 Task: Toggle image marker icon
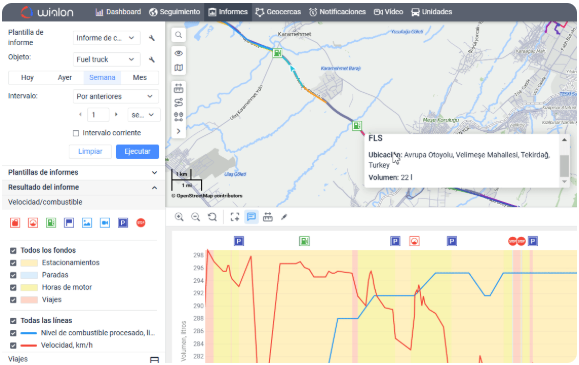coord(87,223)
